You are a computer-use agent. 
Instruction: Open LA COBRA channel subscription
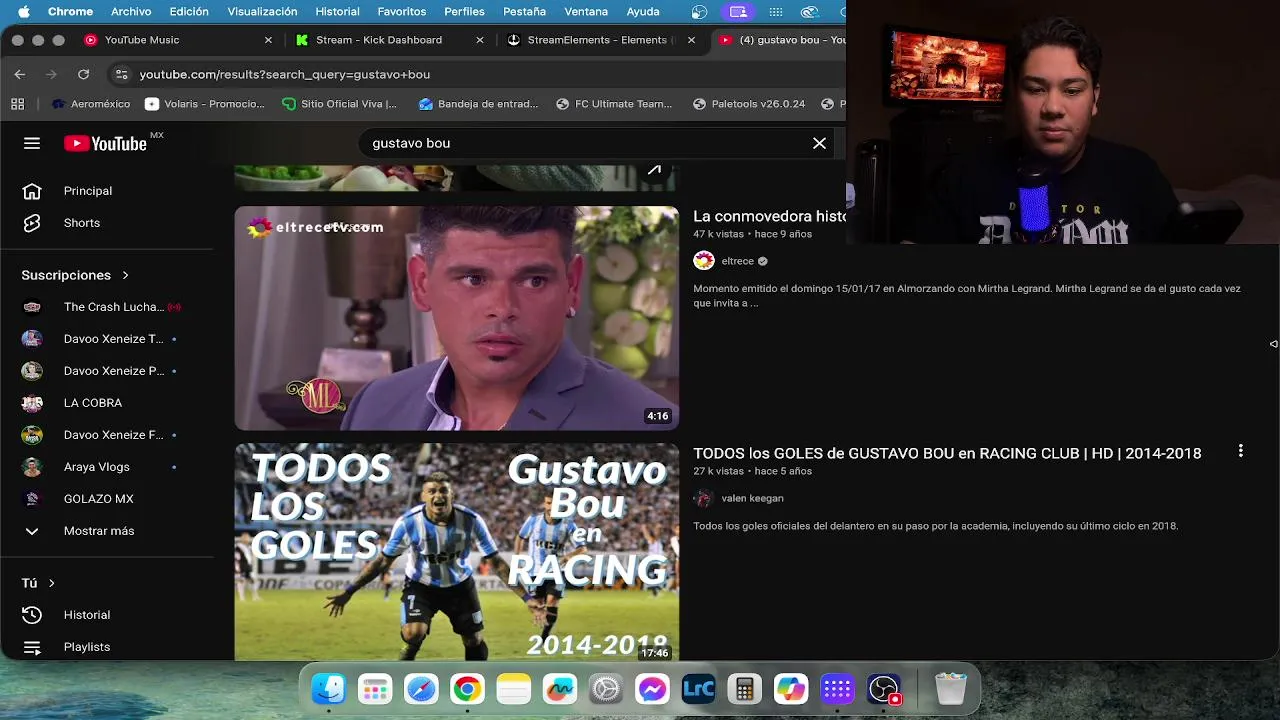tap(93, 403)
